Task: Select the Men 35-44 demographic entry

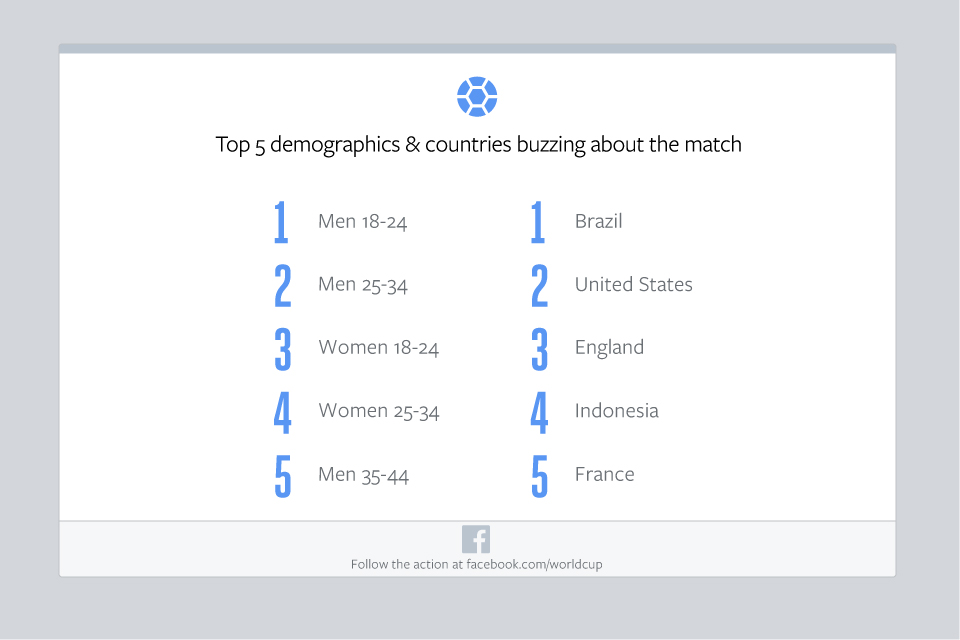Action: [x=363, y=475]
